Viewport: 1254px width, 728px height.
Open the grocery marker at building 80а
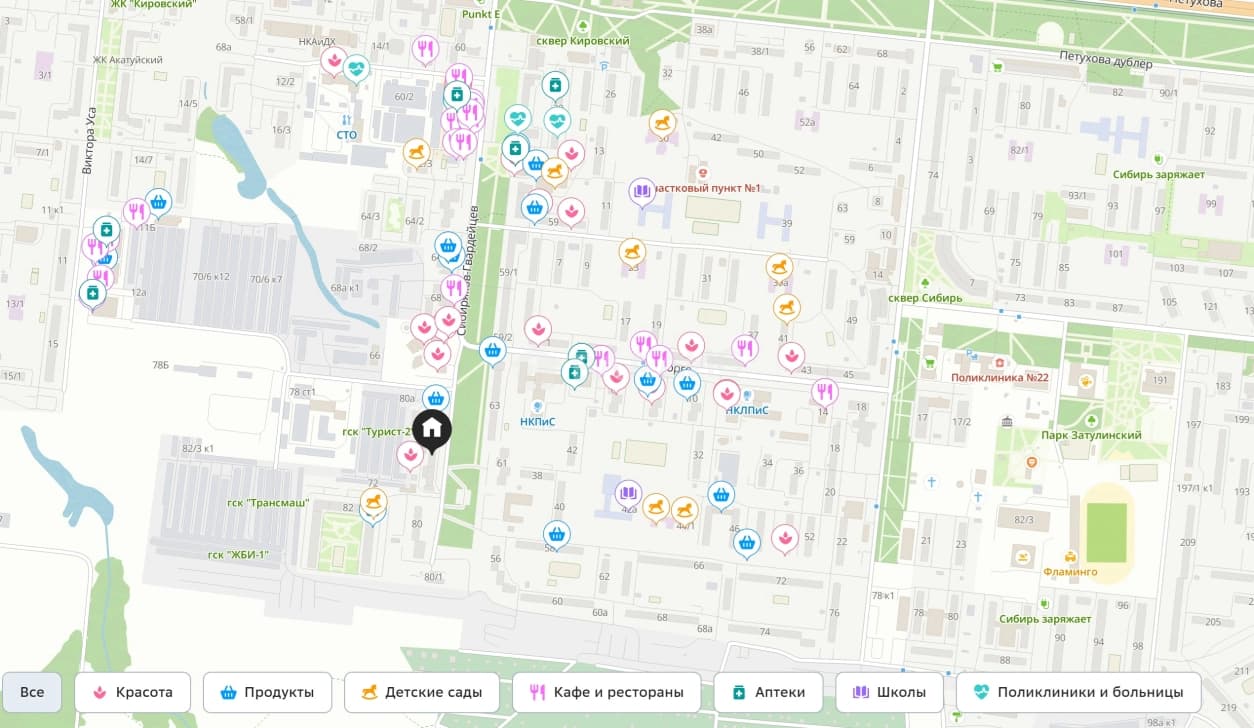click(435, 398)
